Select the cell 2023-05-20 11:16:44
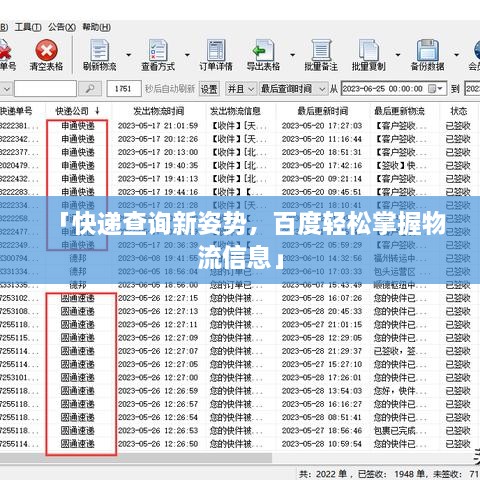The height and width of the screenshot is (480, 480). [x=322, y=139]
